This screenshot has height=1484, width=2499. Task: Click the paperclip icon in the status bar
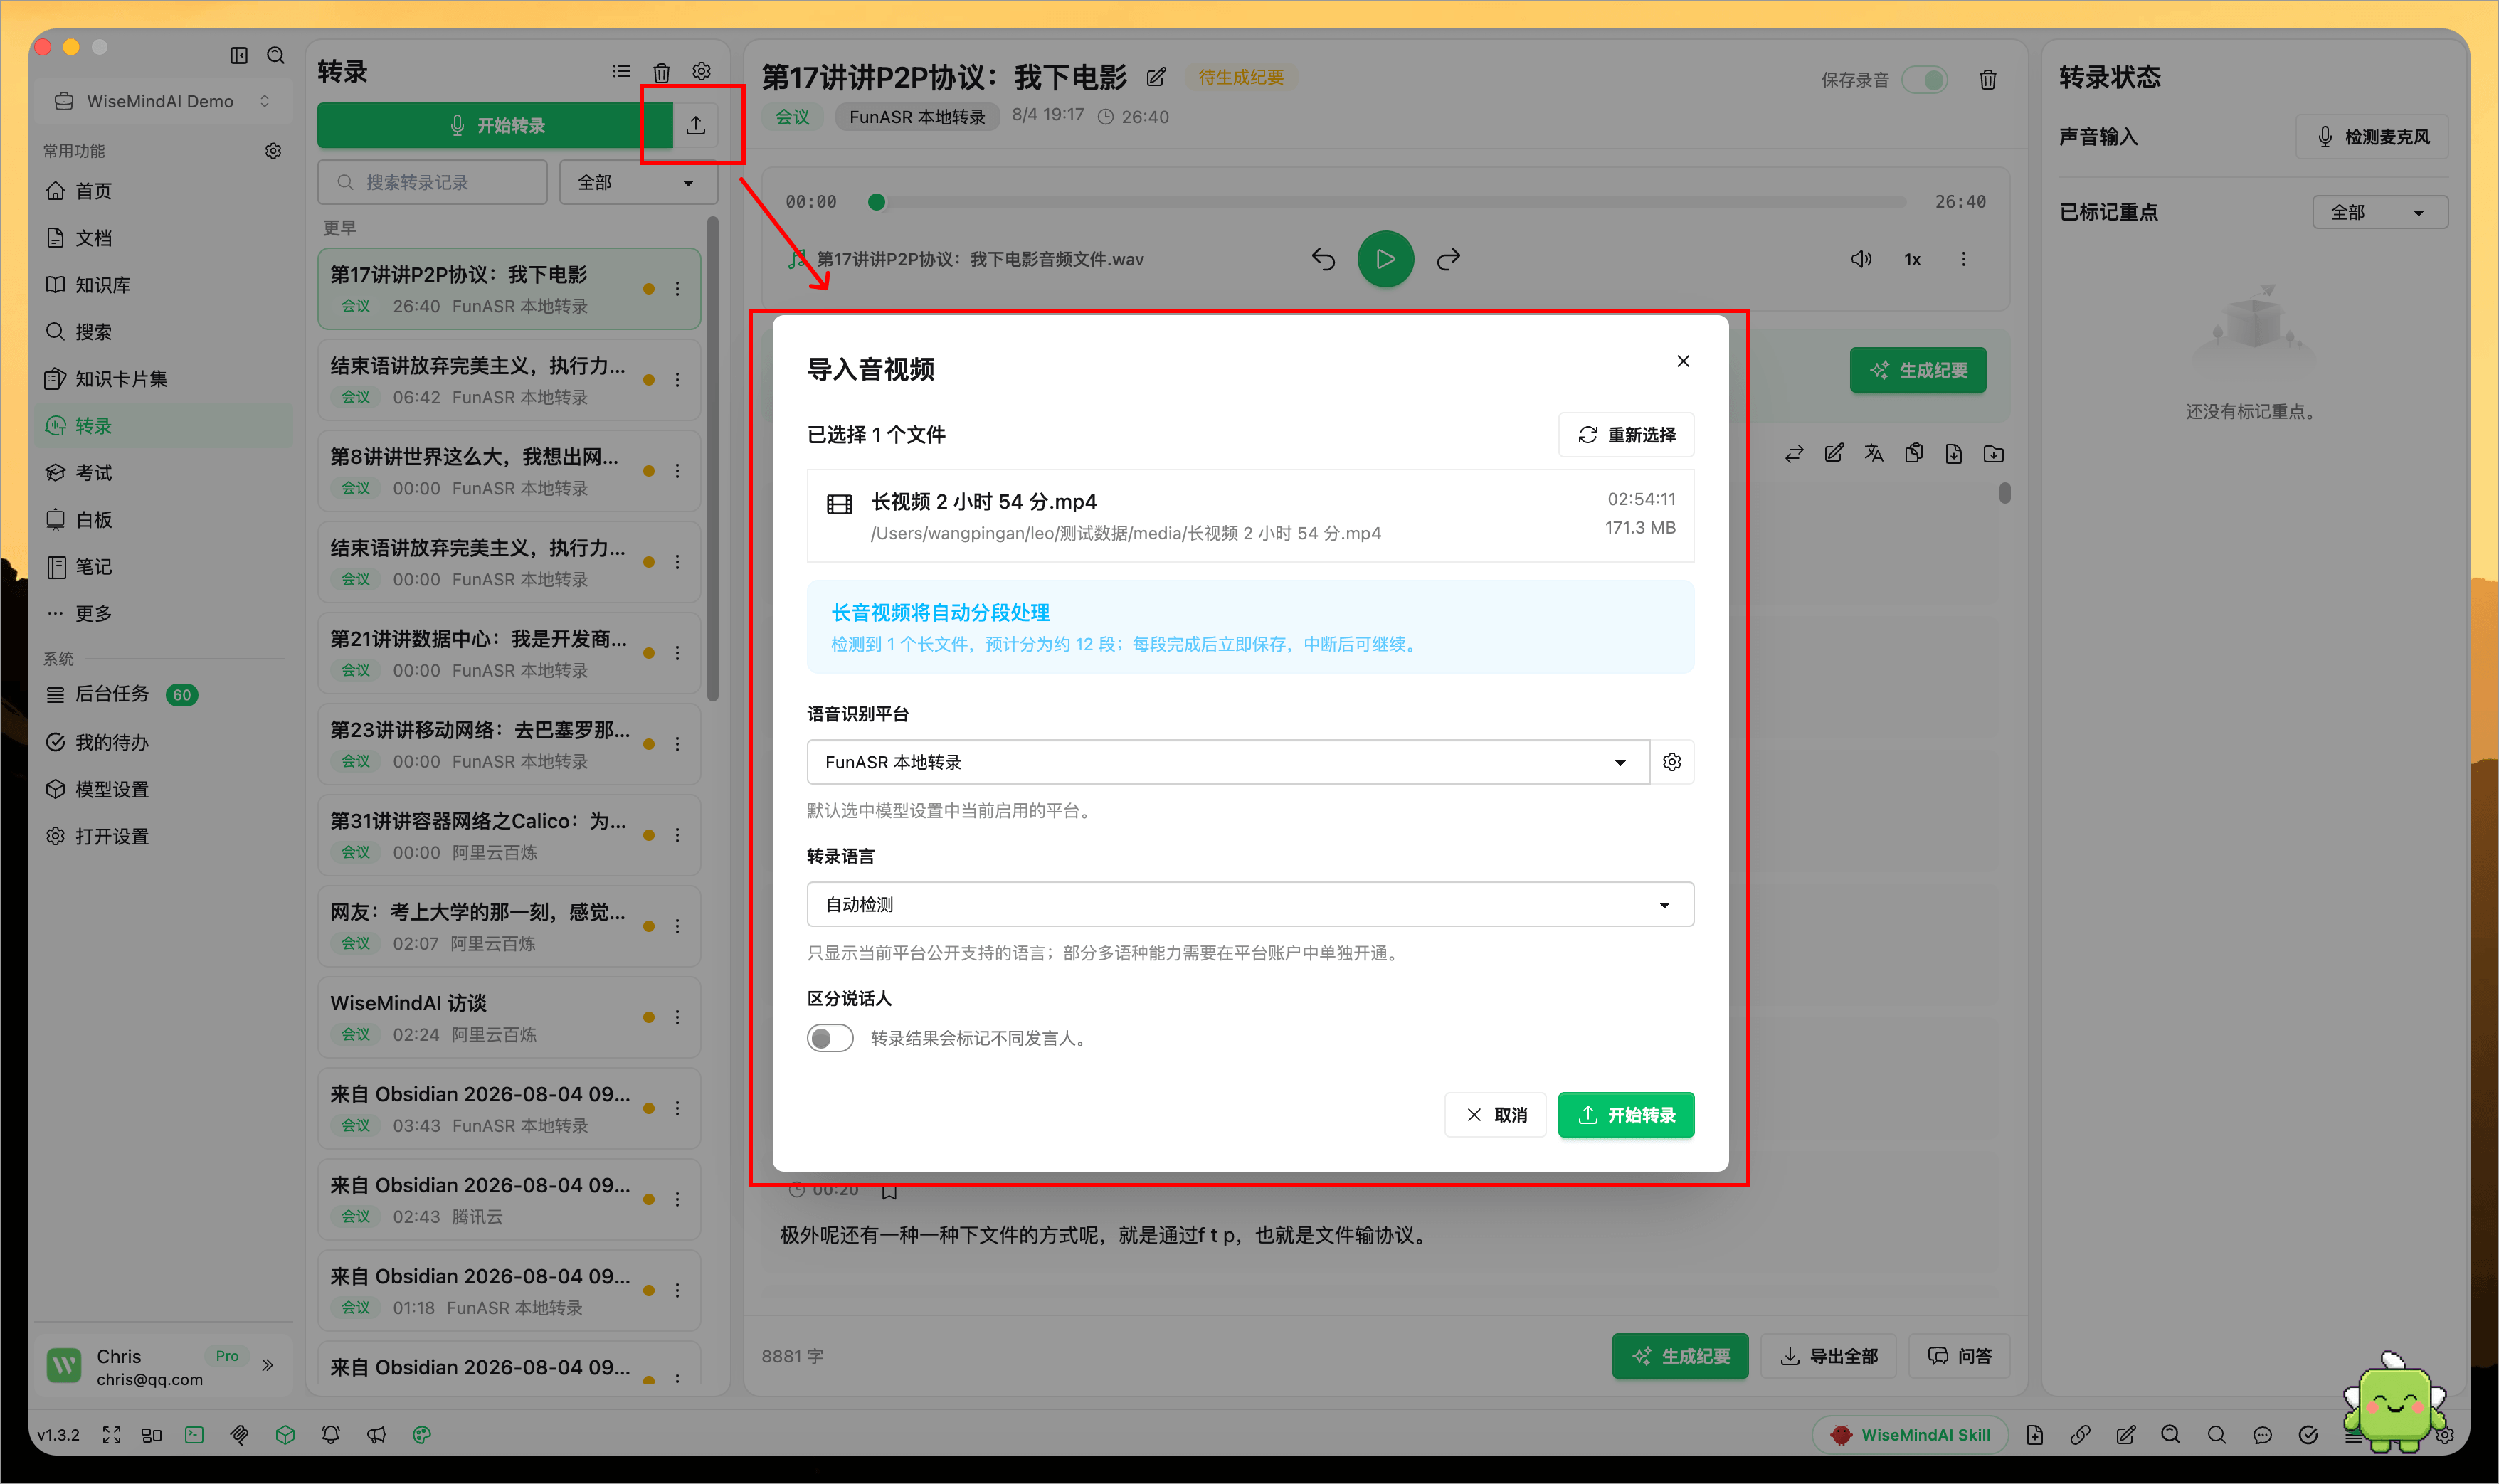pos(239,1435)
